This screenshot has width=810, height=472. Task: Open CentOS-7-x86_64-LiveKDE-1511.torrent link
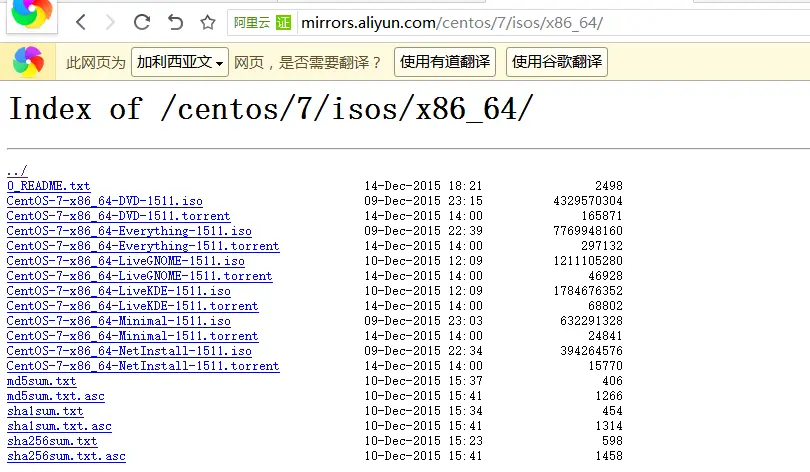click(132, 306)
